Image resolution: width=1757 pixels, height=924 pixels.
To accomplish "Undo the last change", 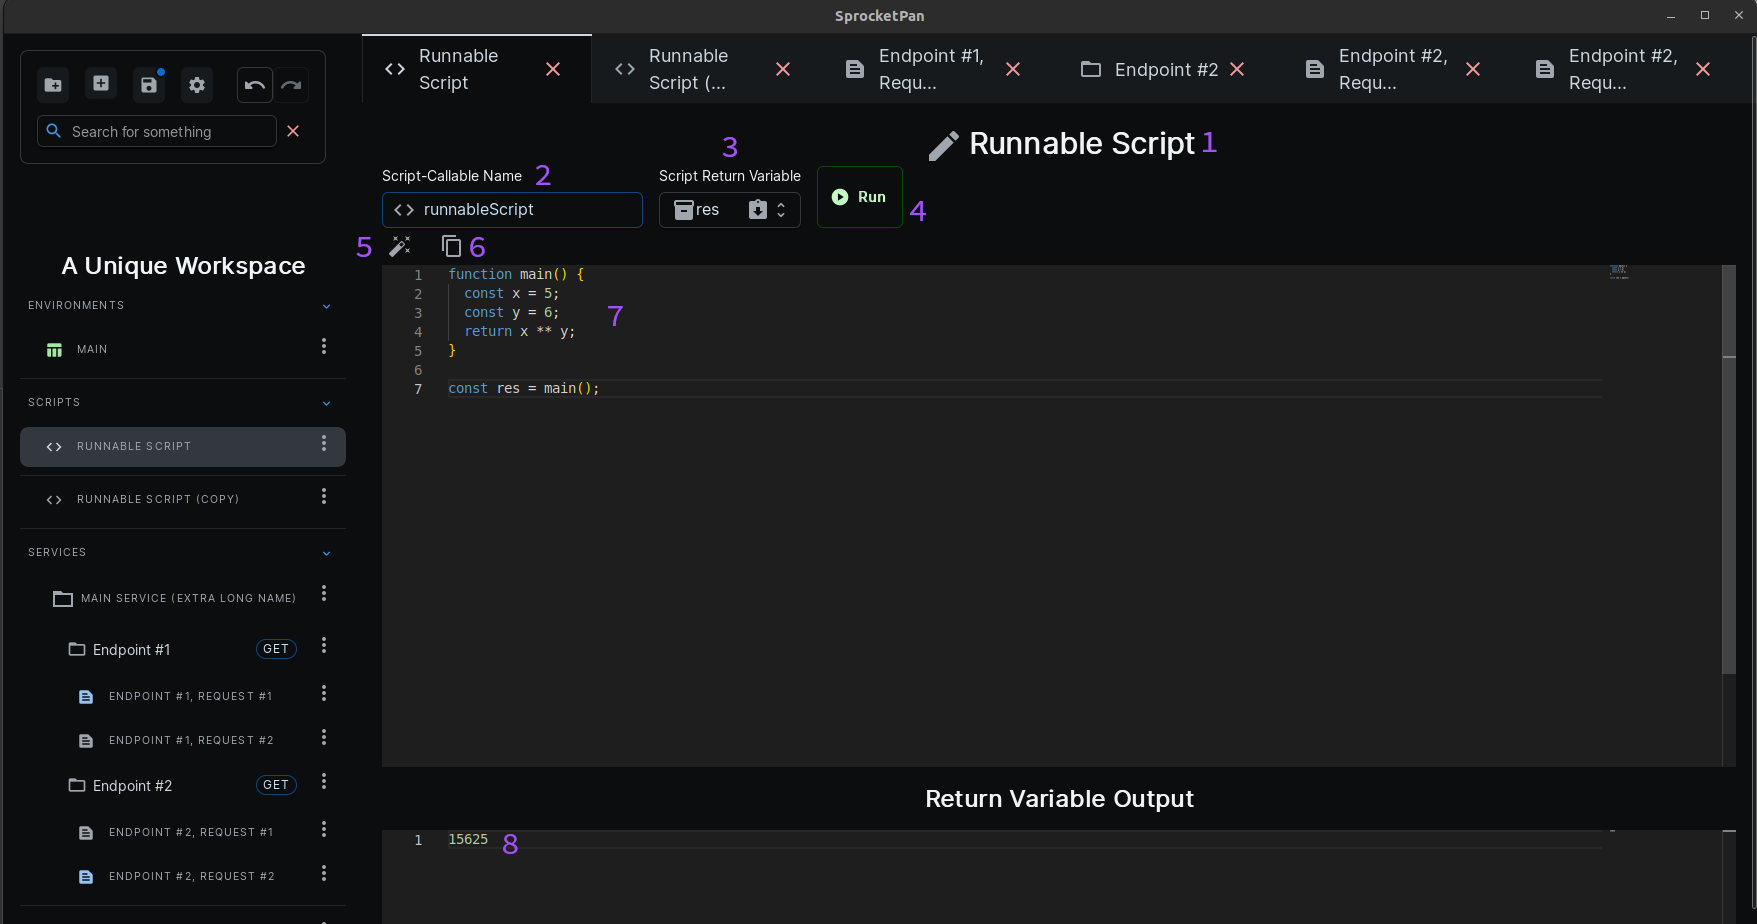I will (255, 85).
